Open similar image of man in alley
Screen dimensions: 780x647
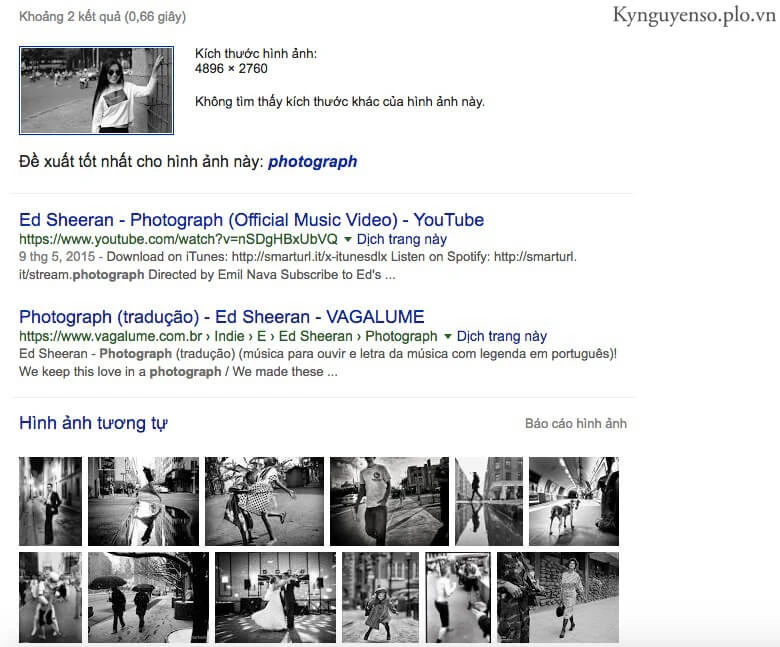point(50,501)
